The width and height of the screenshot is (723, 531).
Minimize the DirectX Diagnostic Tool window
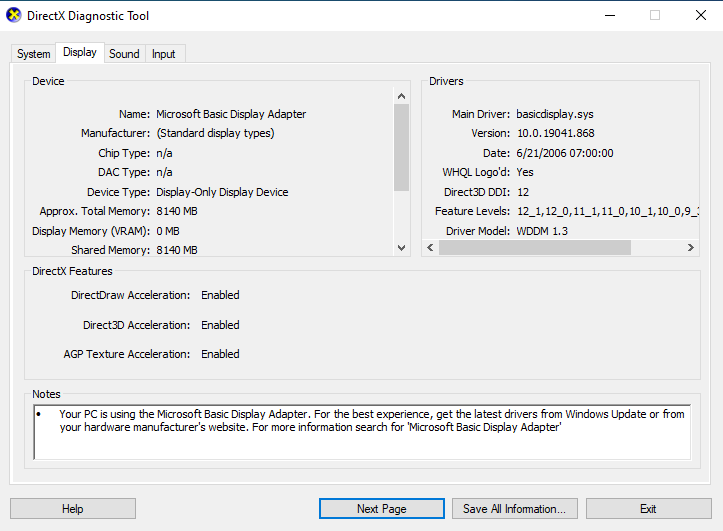[x=610, y=16]
